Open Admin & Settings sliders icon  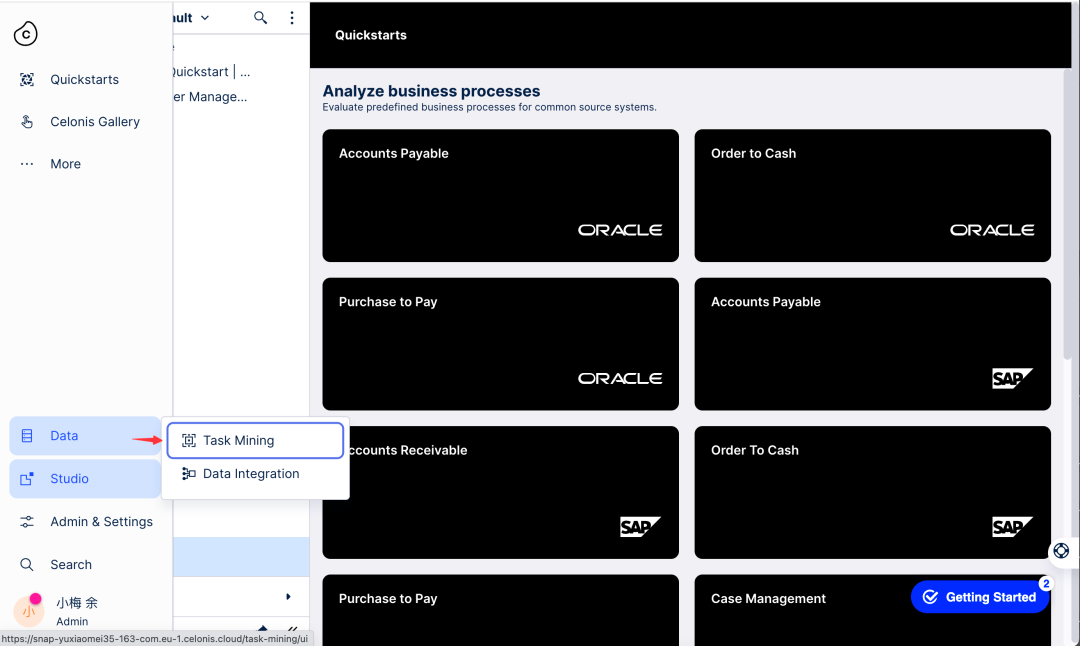click(x=27, y=522)
